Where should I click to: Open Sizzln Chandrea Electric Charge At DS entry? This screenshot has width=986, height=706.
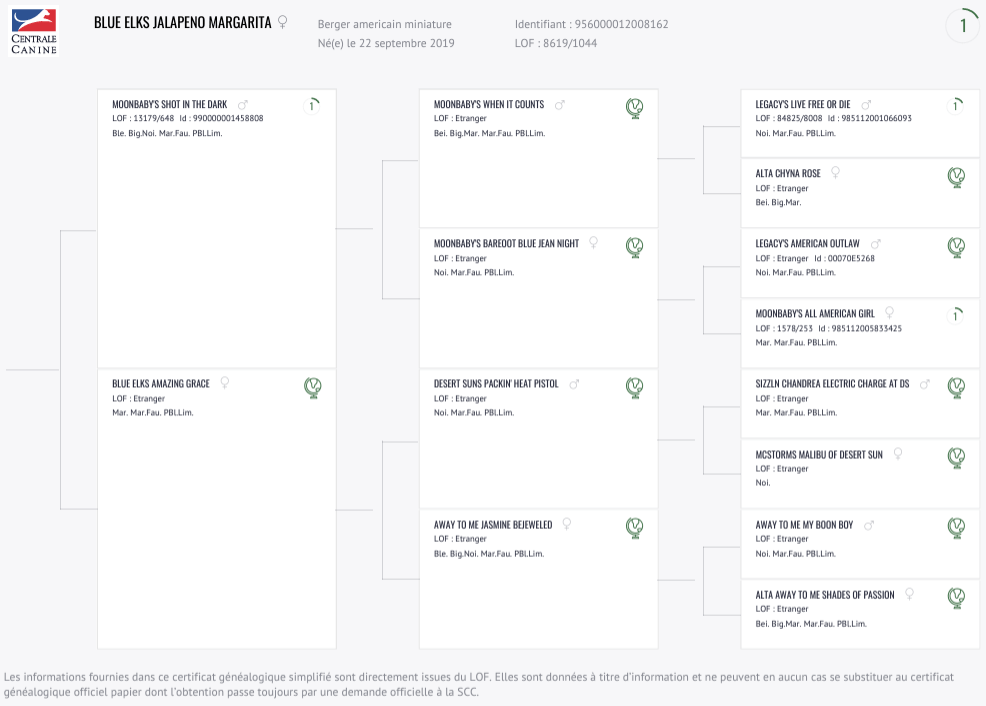click(x=832, y=383)
